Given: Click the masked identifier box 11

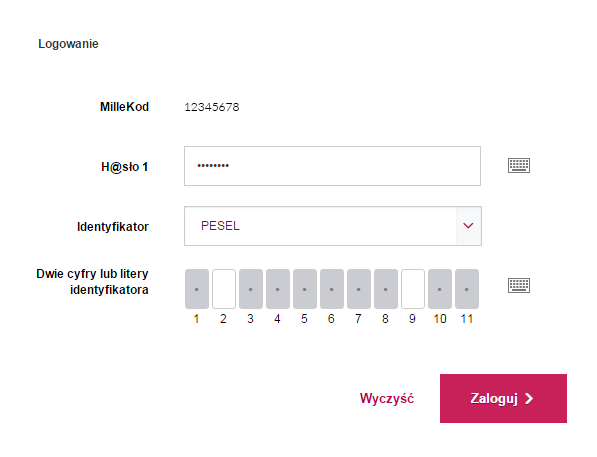Looking at the screenshot, I should [467, 289].
